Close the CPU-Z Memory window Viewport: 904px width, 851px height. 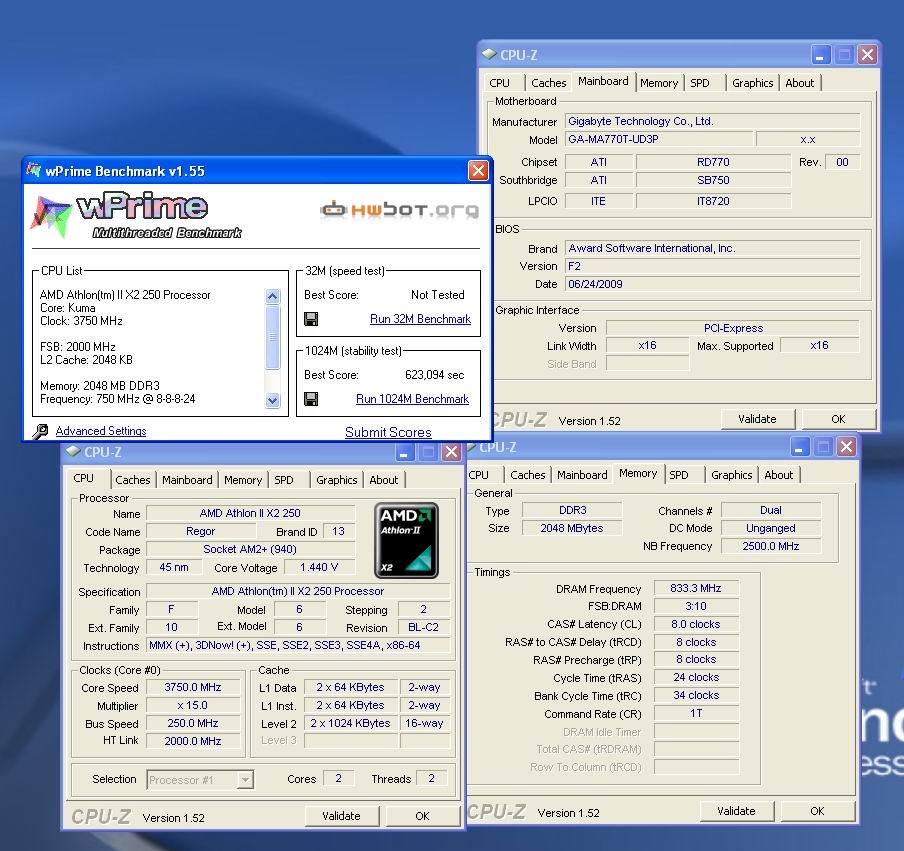click(x=846, y=447)
